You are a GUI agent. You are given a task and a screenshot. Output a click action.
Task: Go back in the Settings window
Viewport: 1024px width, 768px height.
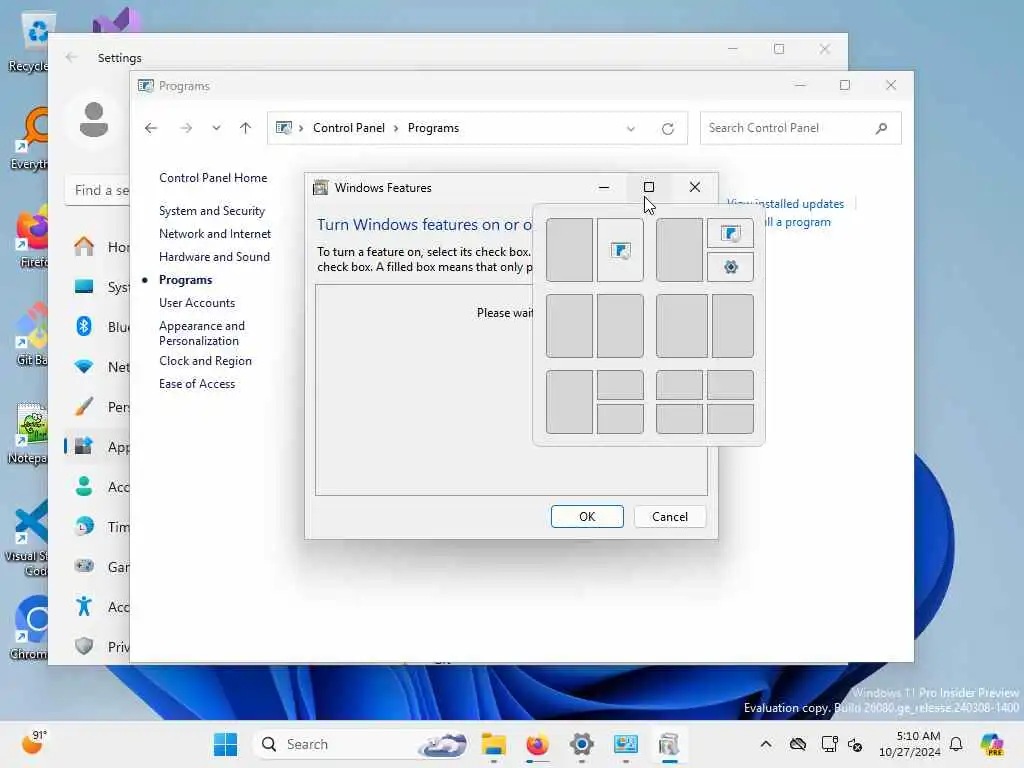click(x=71, y=57)
